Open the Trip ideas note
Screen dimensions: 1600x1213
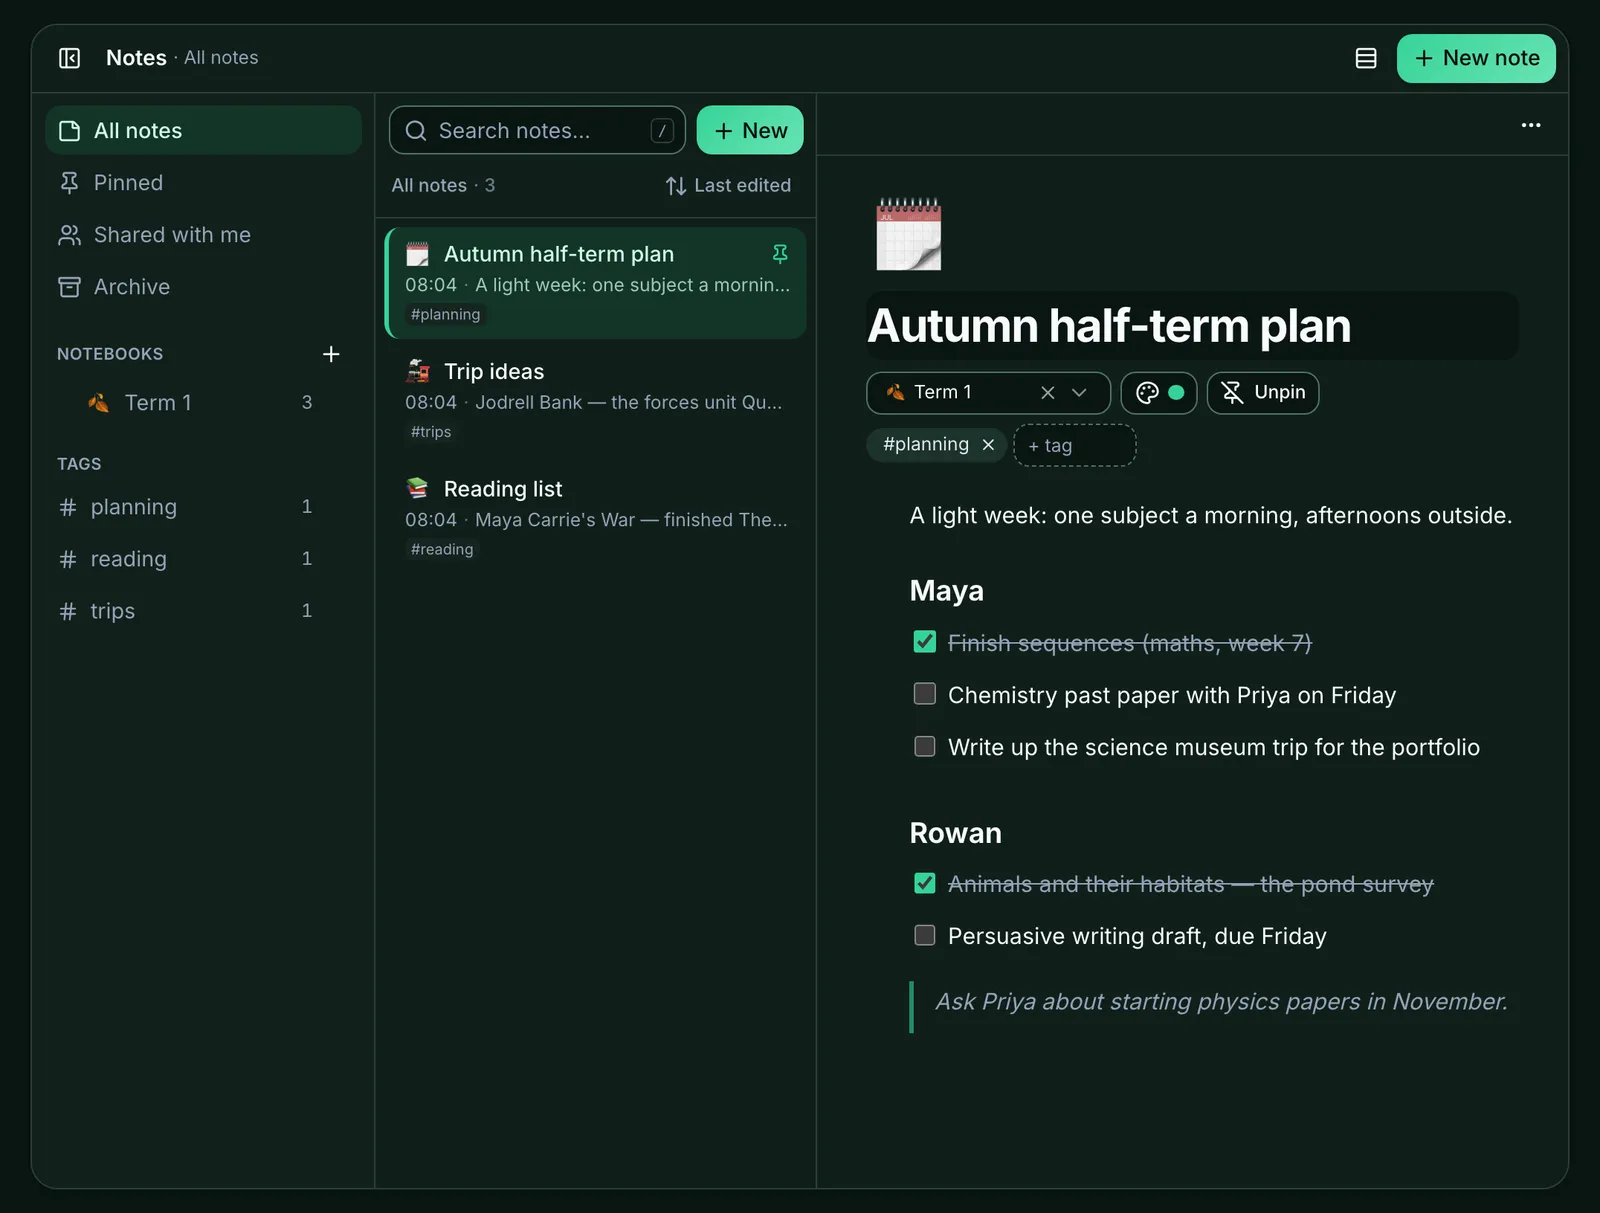[x=596, y=400]
